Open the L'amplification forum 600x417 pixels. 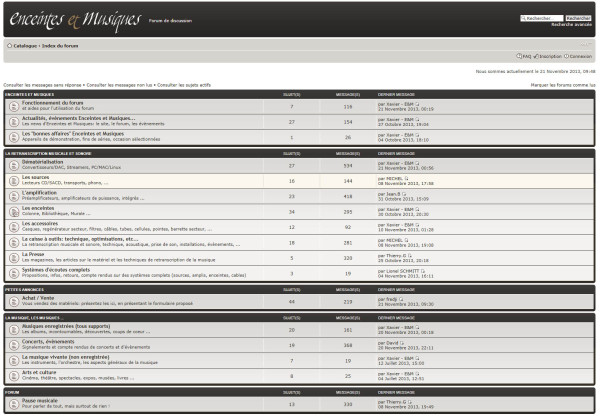(45, 192)
